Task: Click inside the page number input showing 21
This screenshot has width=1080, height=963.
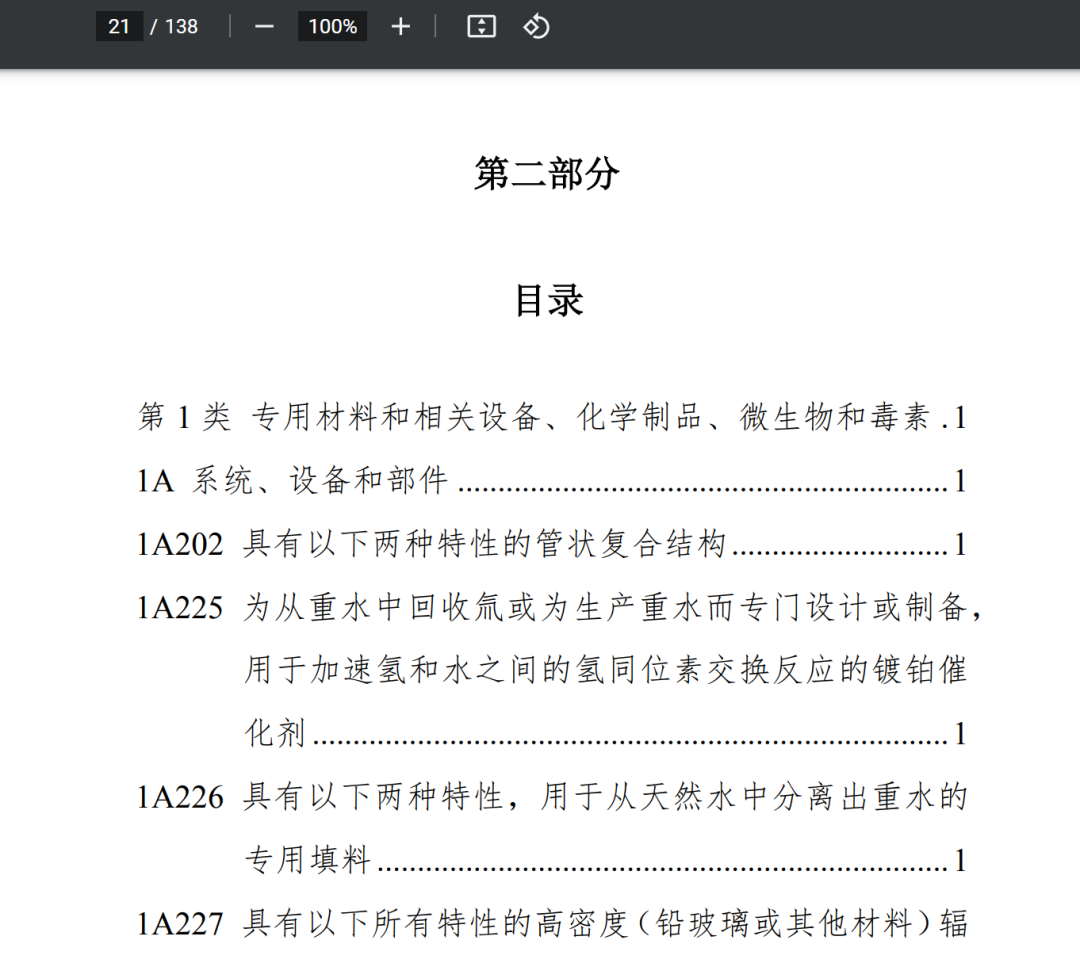Action: point(118,26)
